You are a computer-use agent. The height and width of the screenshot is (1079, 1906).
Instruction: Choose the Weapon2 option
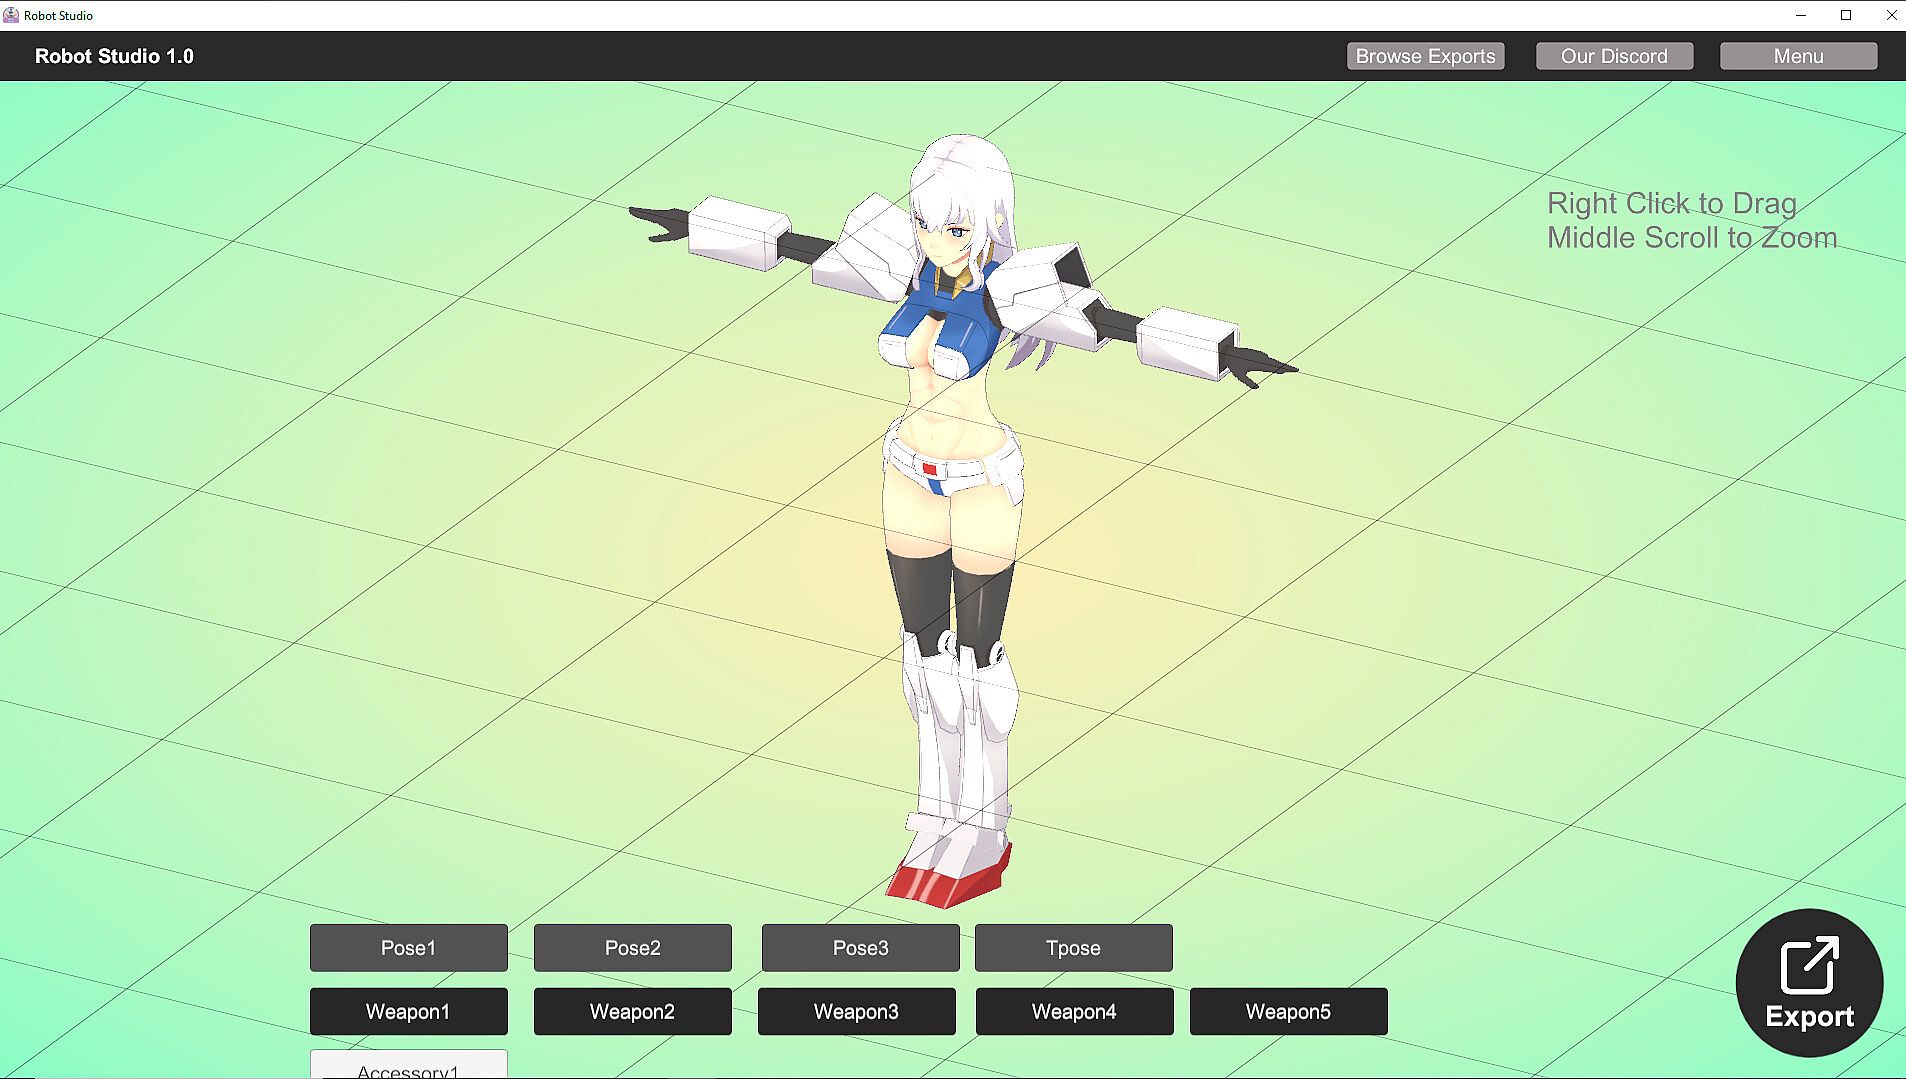[x=633, y=1012]
